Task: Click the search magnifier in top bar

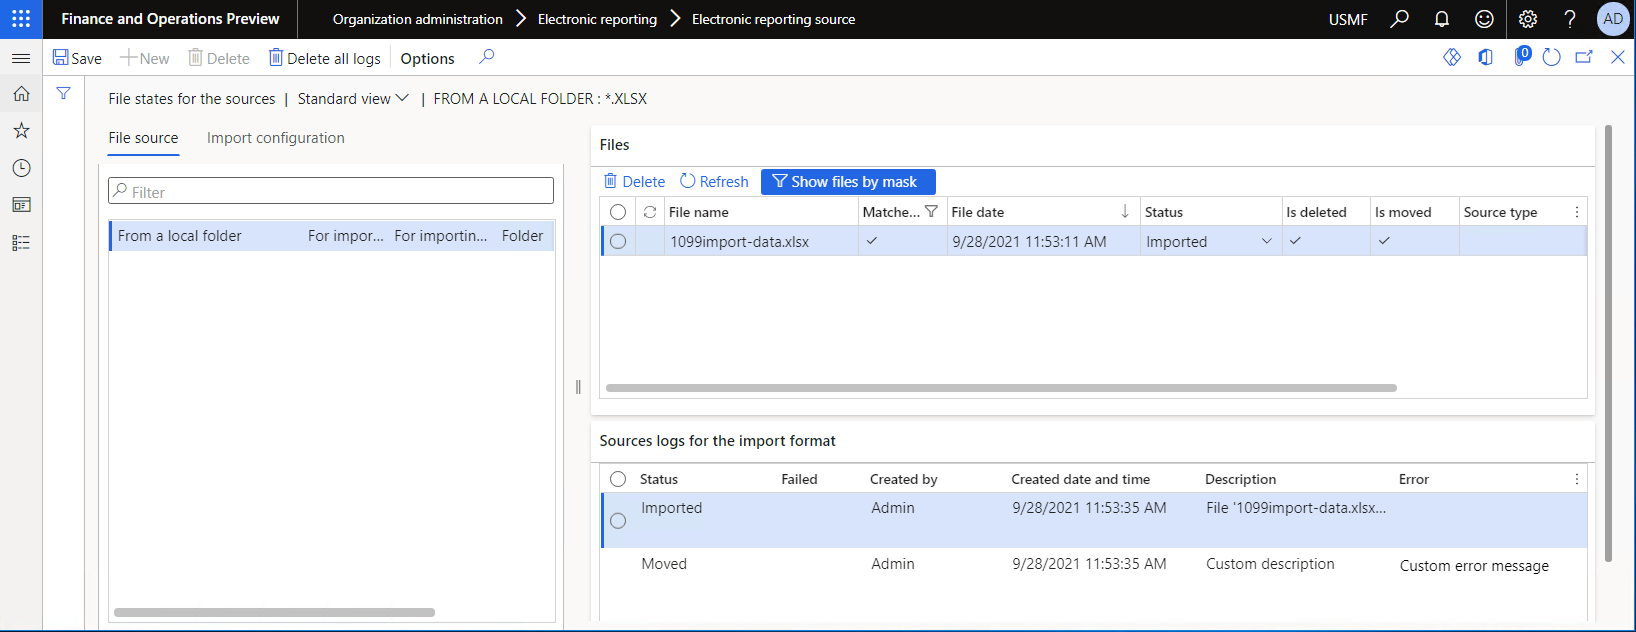Action: click(x=1399, y=19)
